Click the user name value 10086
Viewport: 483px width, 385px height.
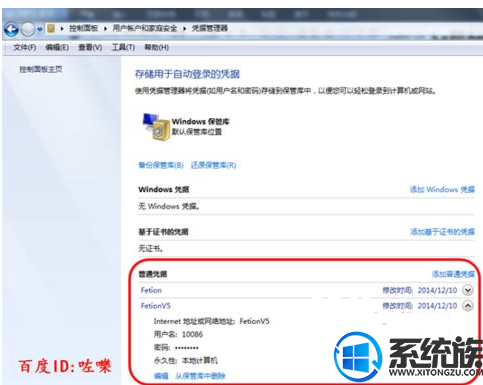point(192,334)
